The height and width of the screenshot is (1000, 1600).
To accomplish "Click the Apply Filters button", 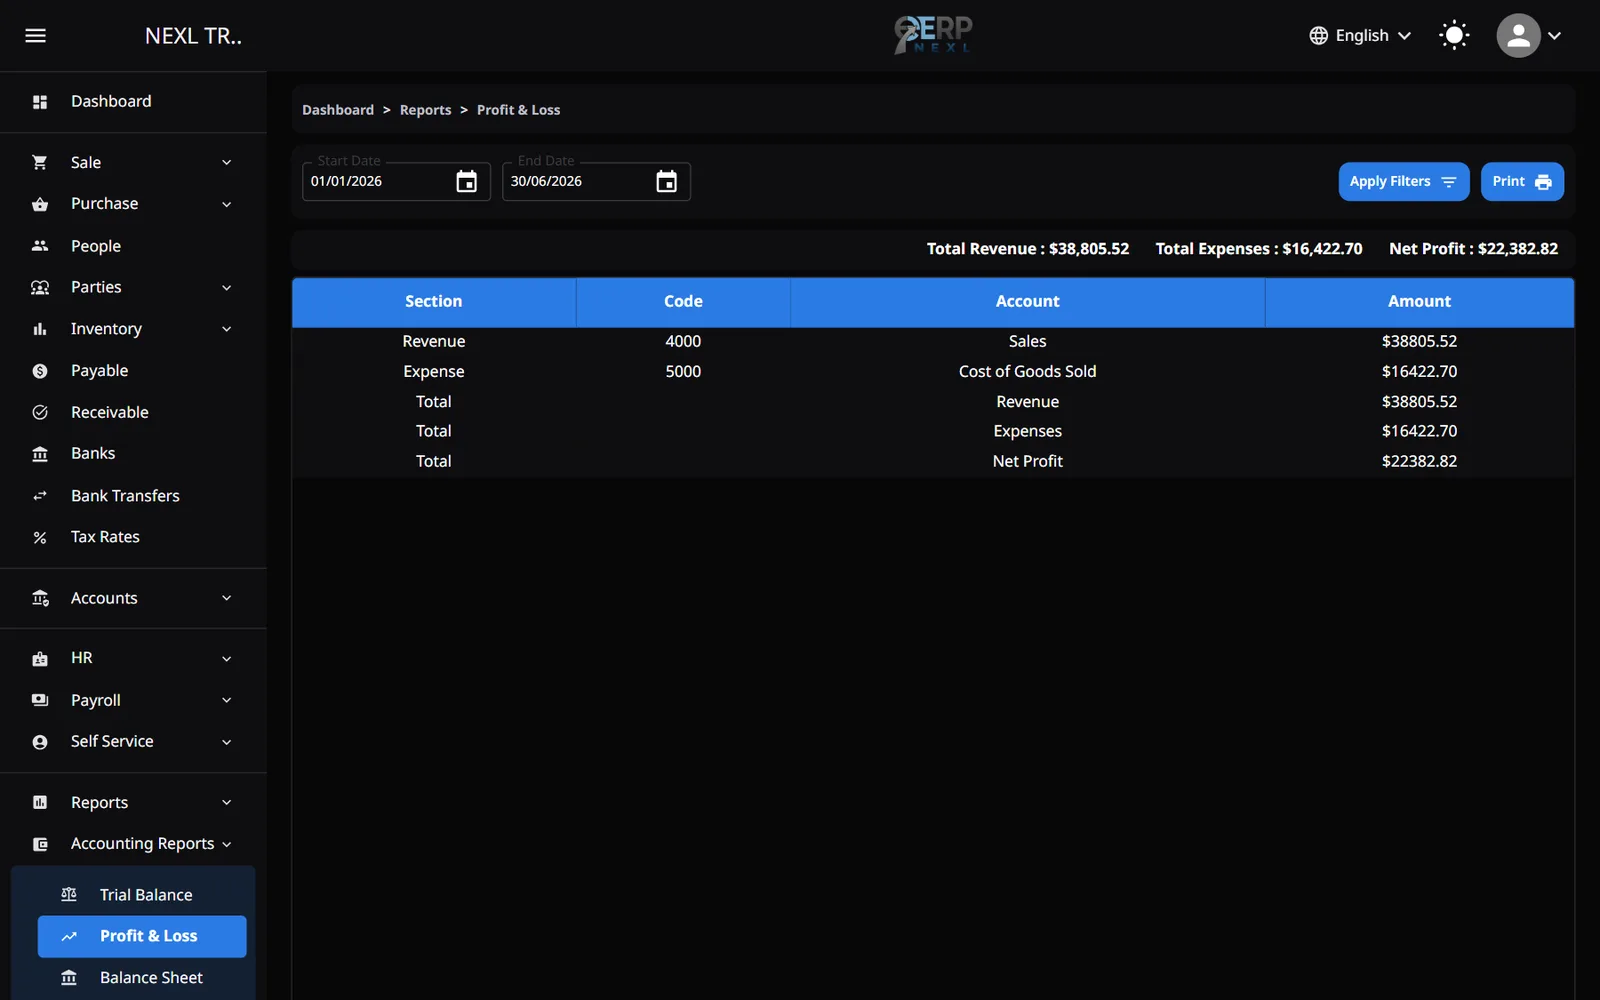I will click(x=1404, y=181).
